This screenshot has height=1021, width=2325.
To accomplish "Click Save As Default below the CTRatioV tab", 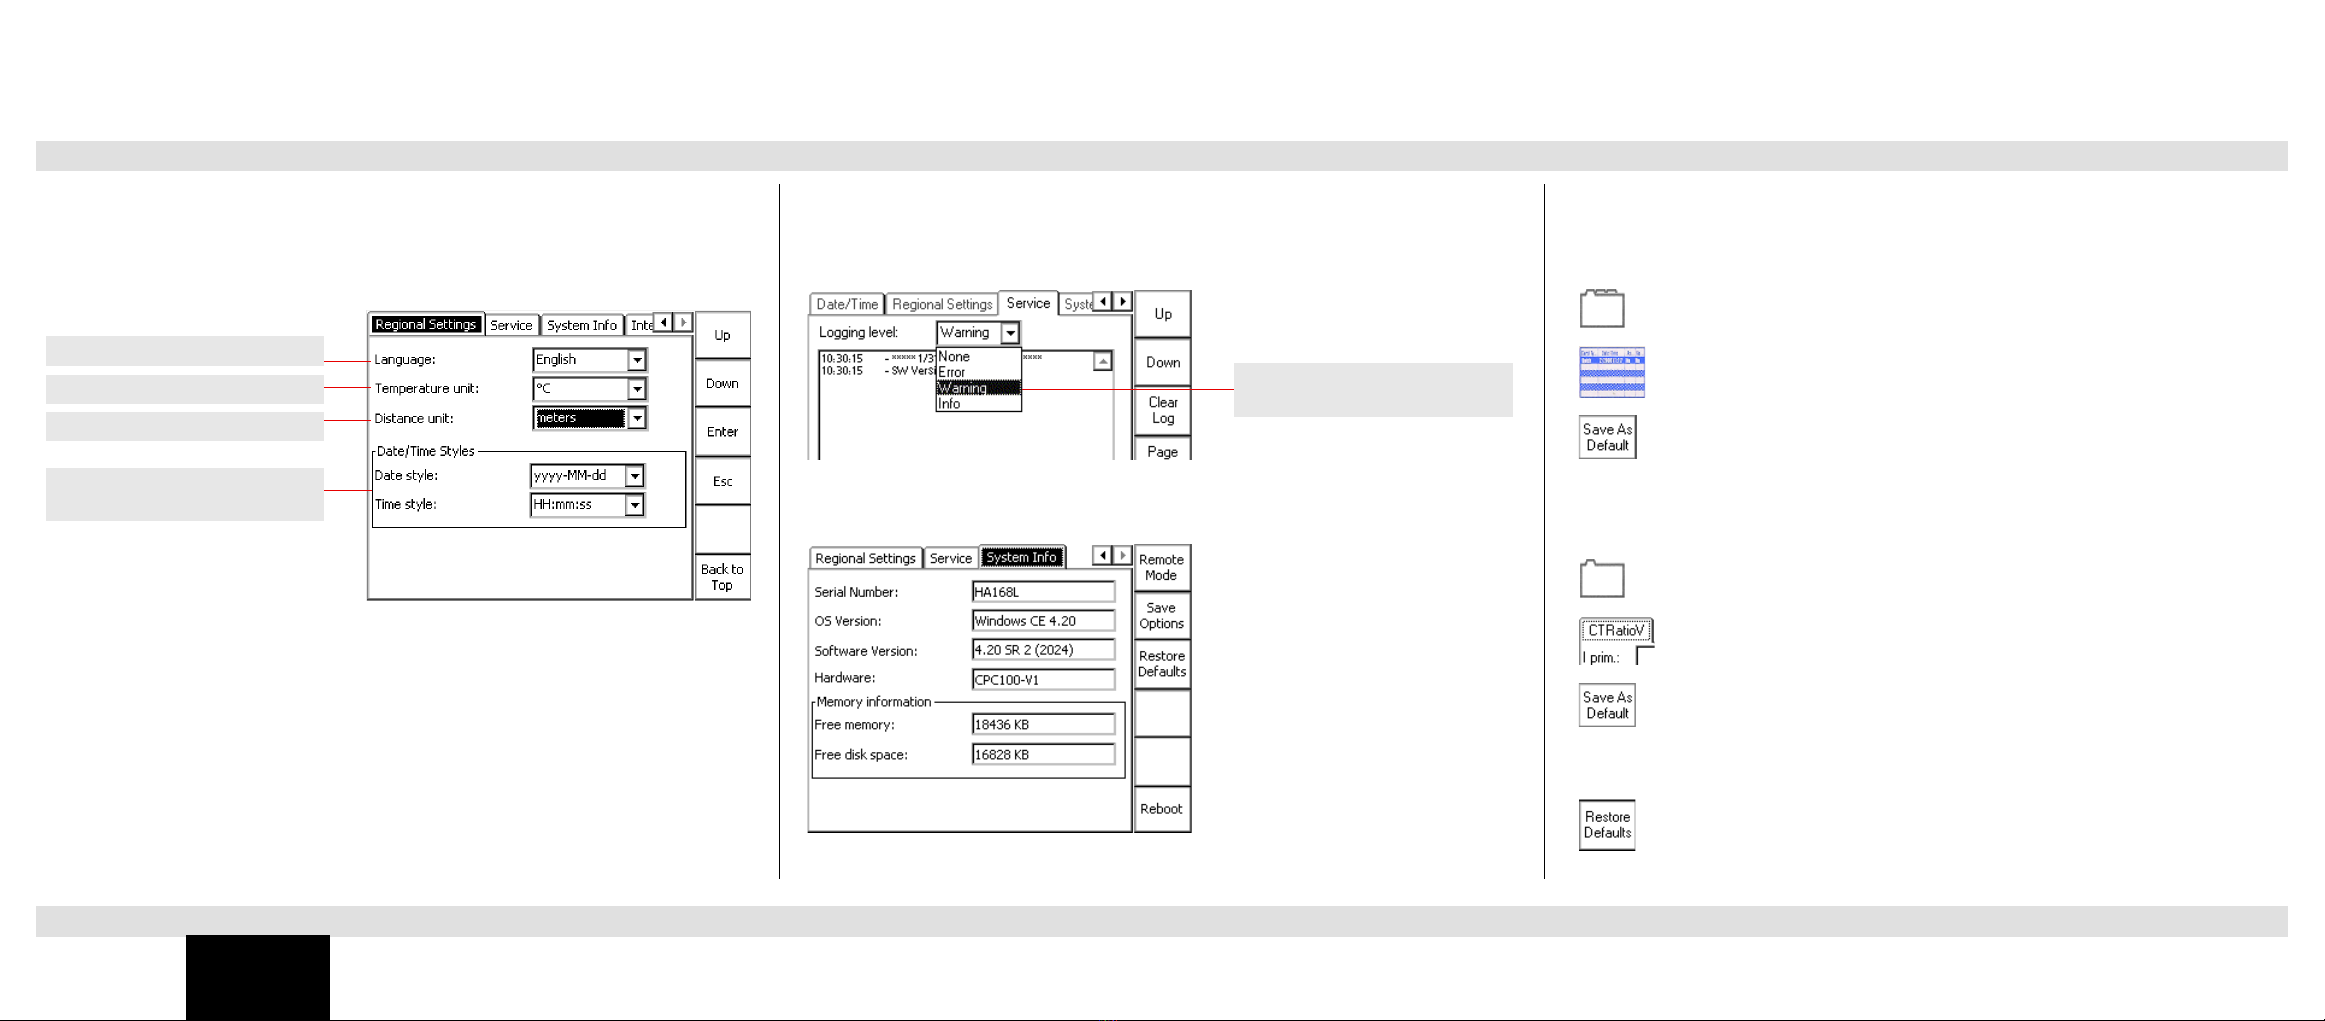I will (x=1607, y=705).
